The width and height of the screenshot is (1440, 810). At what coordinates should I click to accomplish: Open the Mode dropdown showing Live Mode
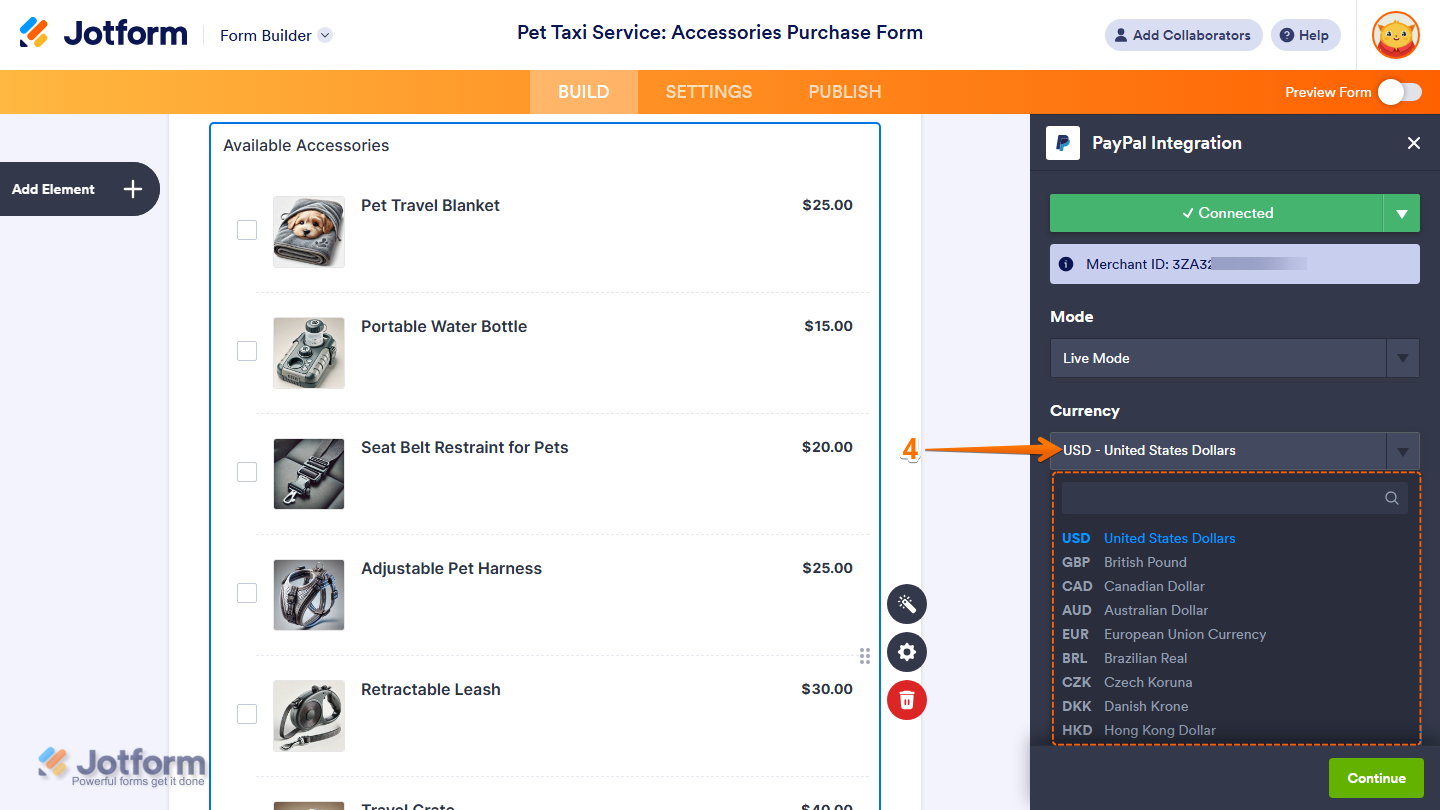click(x=1234, y=358)
